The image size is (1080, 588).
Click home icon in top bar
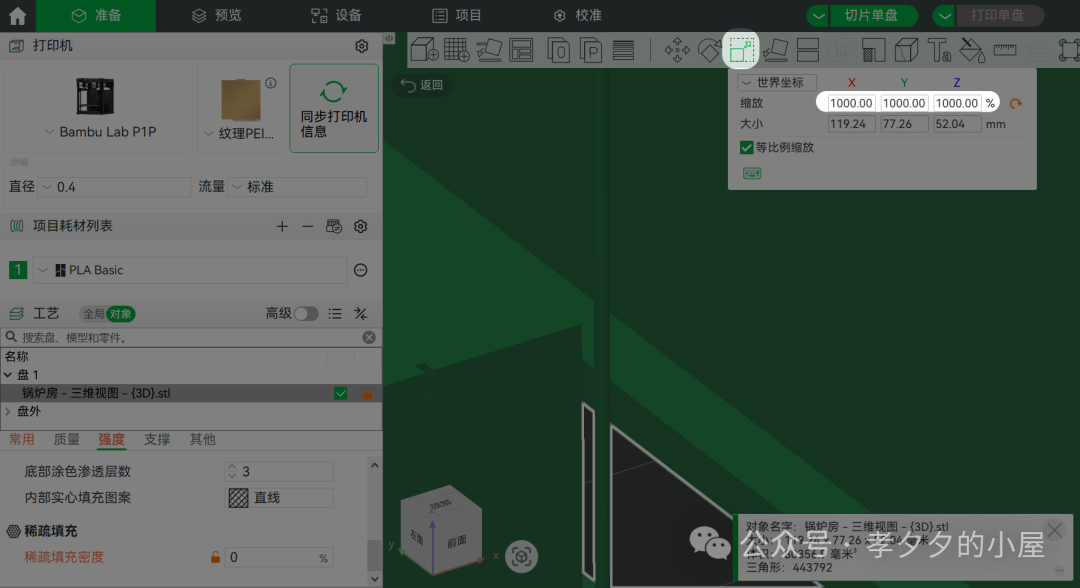point(17,16)
